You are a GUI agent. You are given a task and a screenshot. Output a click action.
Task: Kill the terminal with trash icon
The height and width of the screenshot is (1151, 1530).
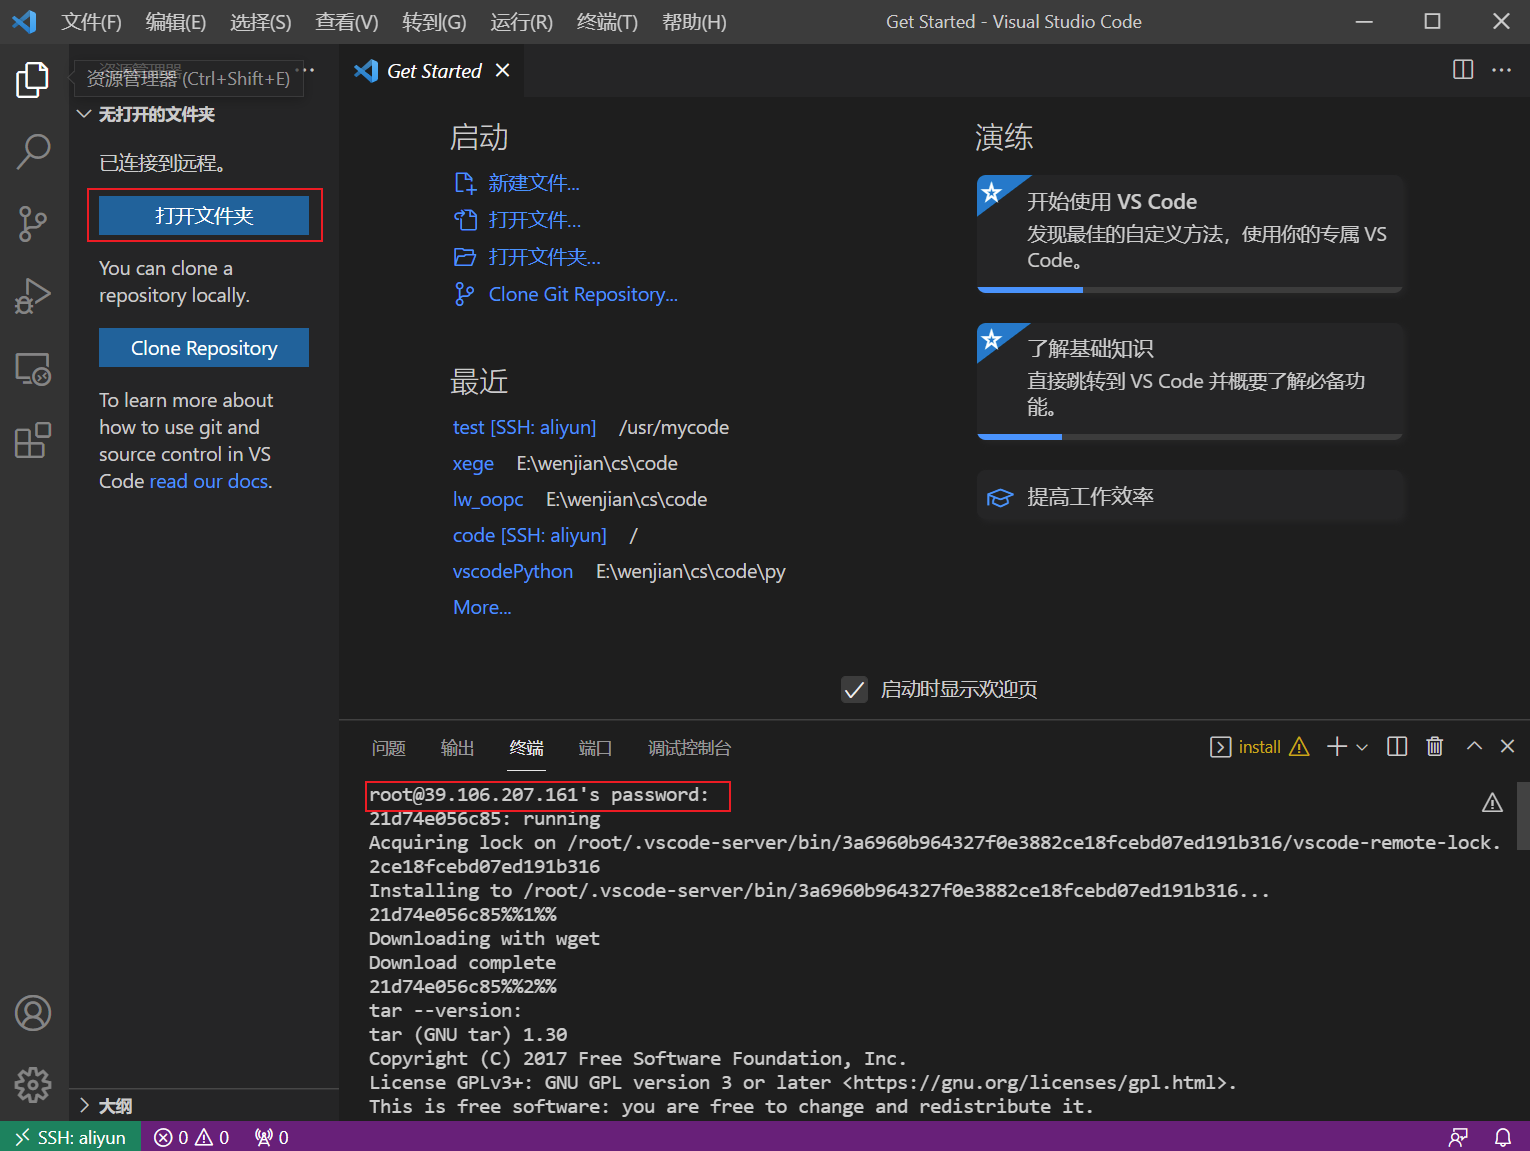pos(1435,747)
